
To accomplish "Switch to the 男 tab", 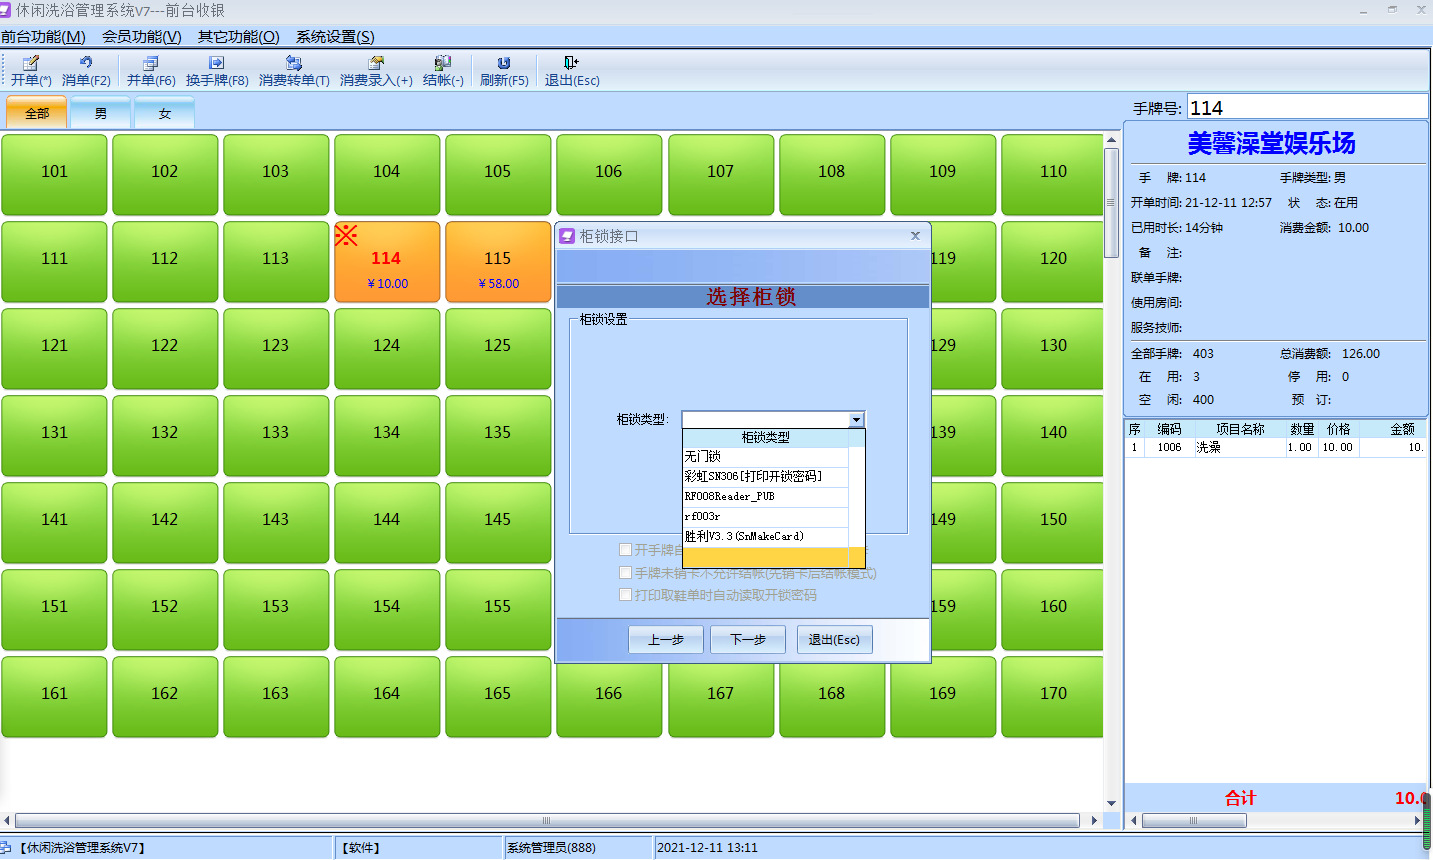I will click(x=101, y=113).
